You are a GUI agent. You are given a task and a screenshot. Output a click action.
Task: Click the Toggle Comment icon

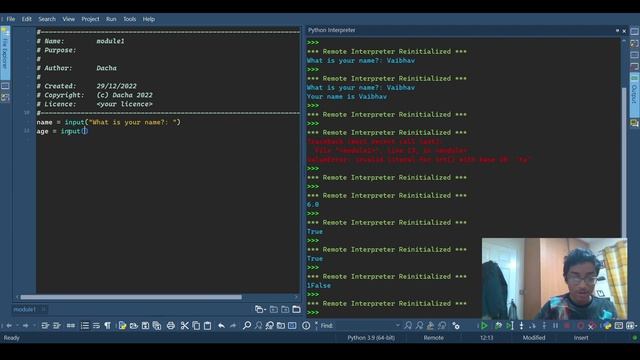pyautogui.click(x=71, y=326)
